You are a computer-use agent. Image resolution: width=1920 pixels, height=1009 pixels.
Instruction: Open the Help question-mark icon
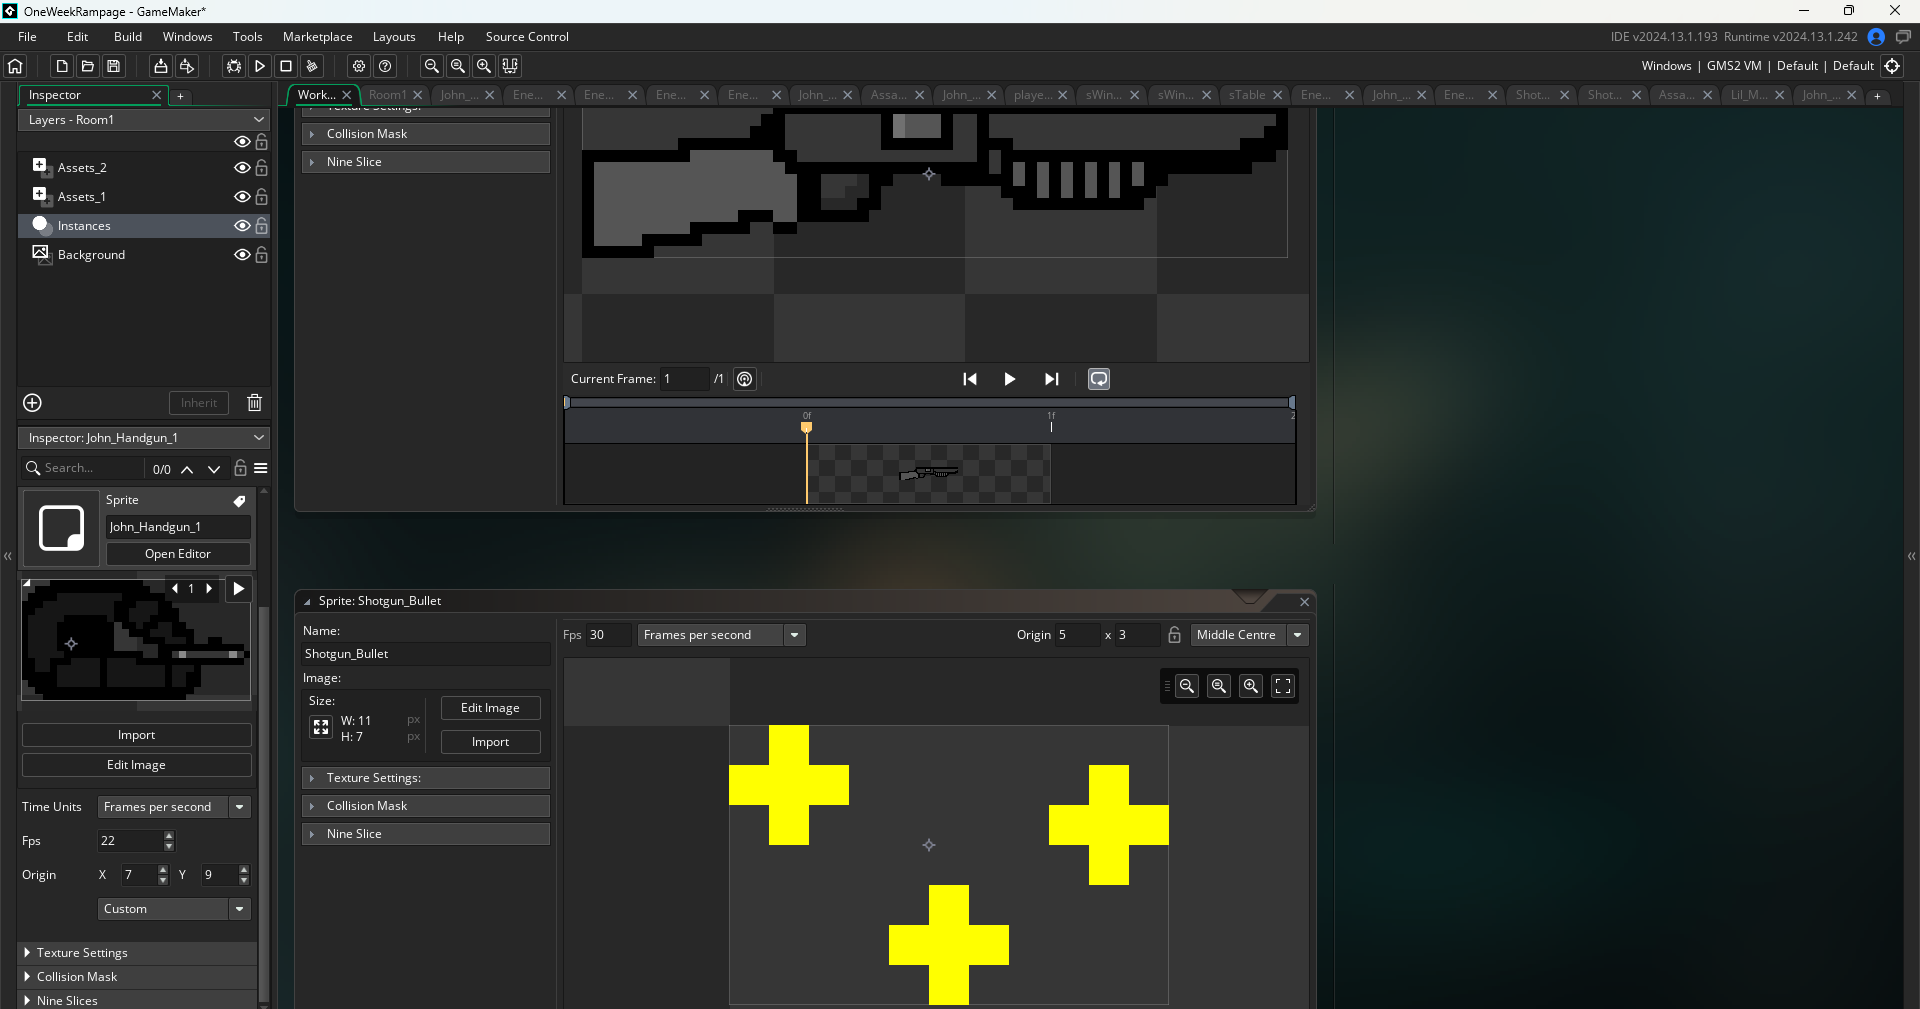pos(385,66)
